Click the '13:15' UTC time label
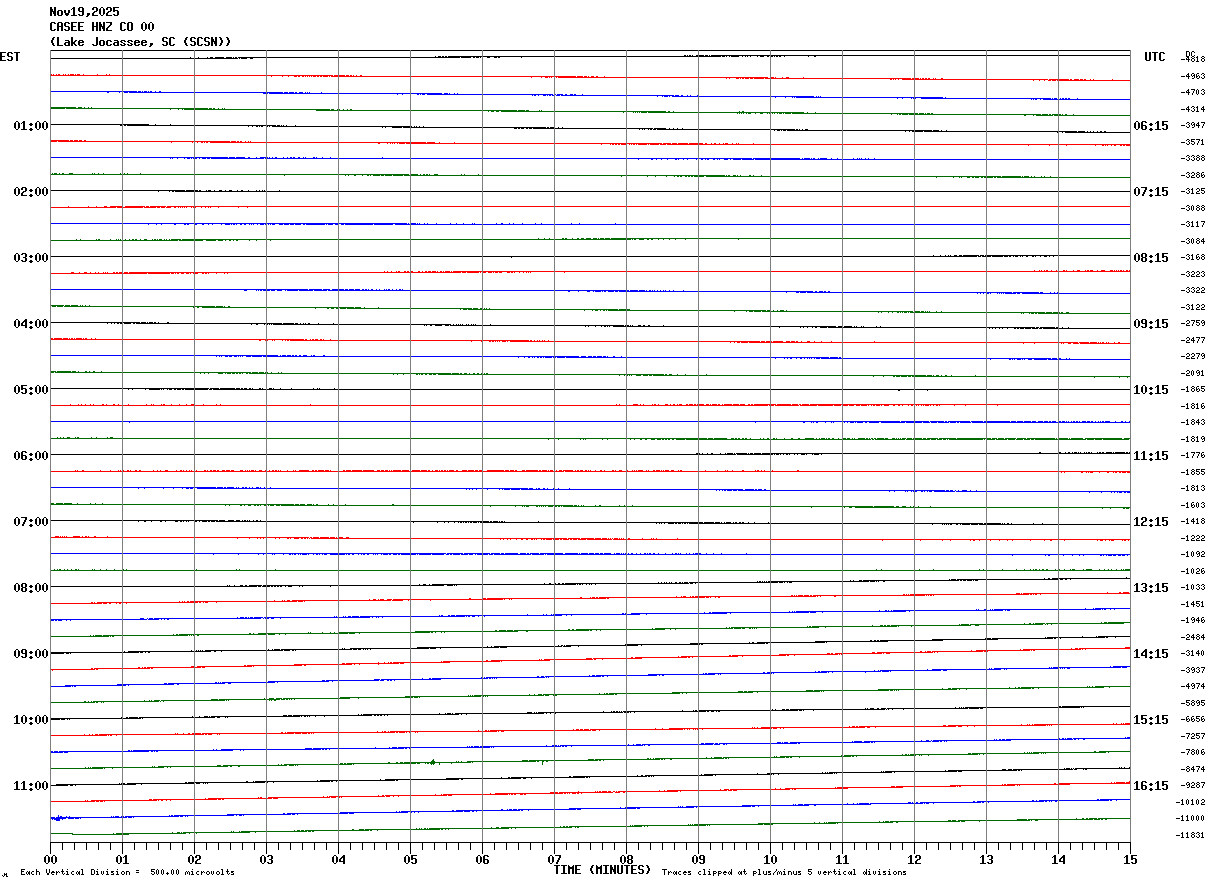Viewport: 1210px width, 886px height. coord(1151,588)
